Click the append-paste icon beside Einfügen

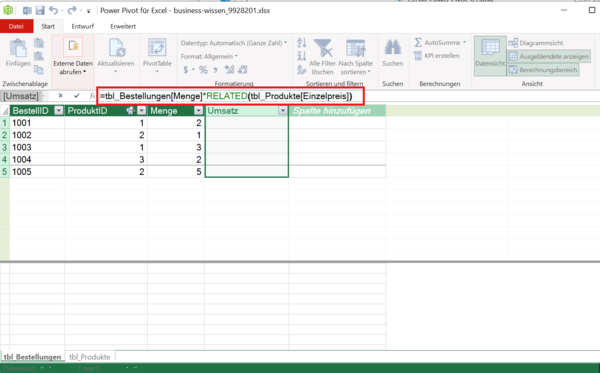coord(39,43)
